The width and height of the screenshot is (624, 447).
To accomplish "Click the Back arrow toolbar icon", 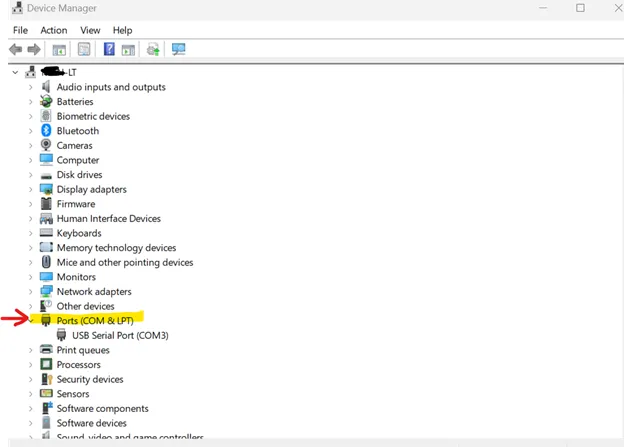I will click(x=16, y=50).
